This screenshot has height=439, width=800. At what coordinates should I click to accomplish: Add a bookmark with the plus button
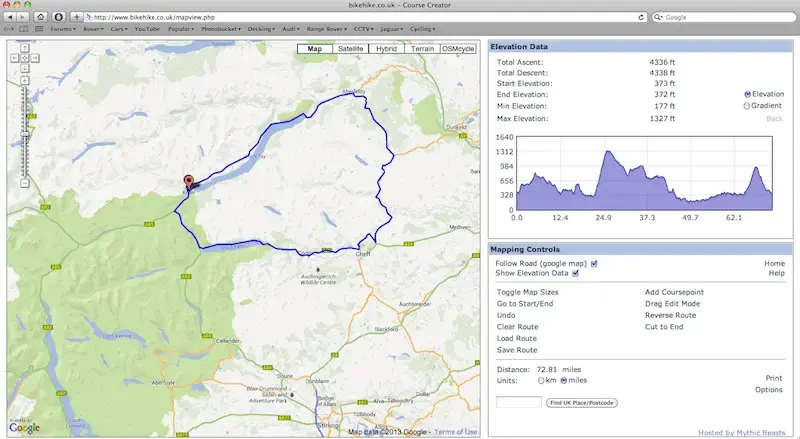click(77, 17)
